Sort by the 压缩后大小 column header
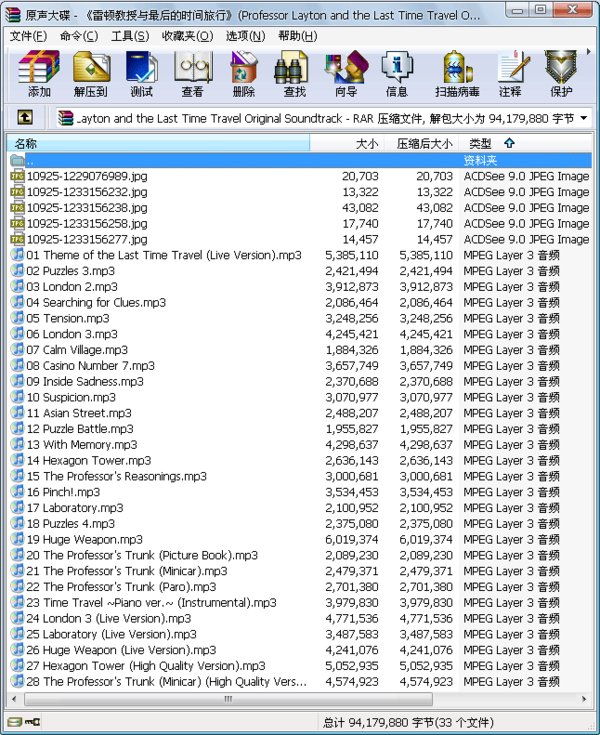Image resolution: width=600 pixels, height=735 pixels. pos(420,143)
